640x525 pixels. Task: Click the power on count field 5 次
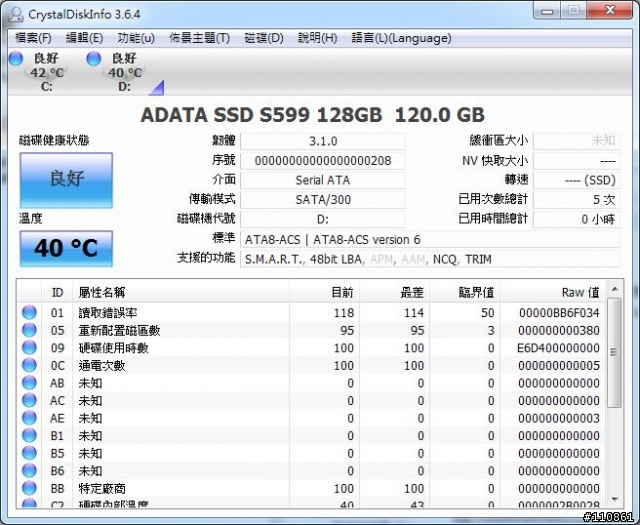pos(576,200)
